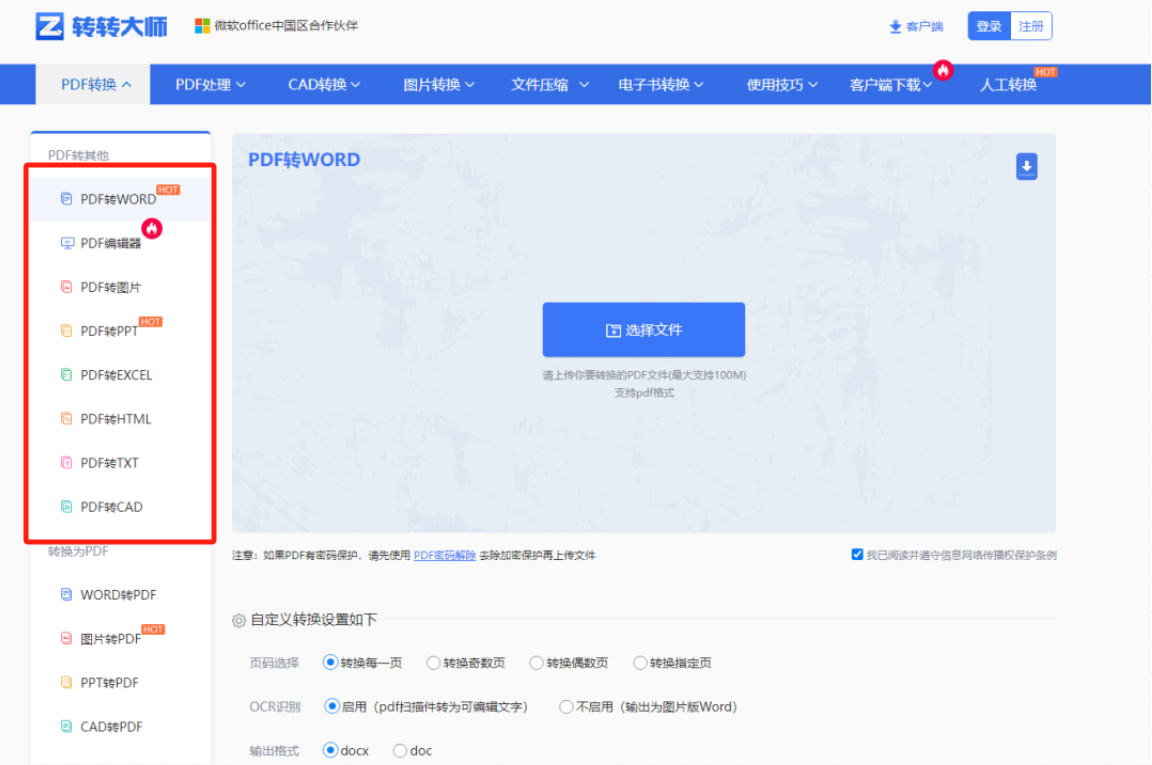Select 转换指定页 radio option
1152x765 pixels.
pyautogui.click(x=640, y=663)
